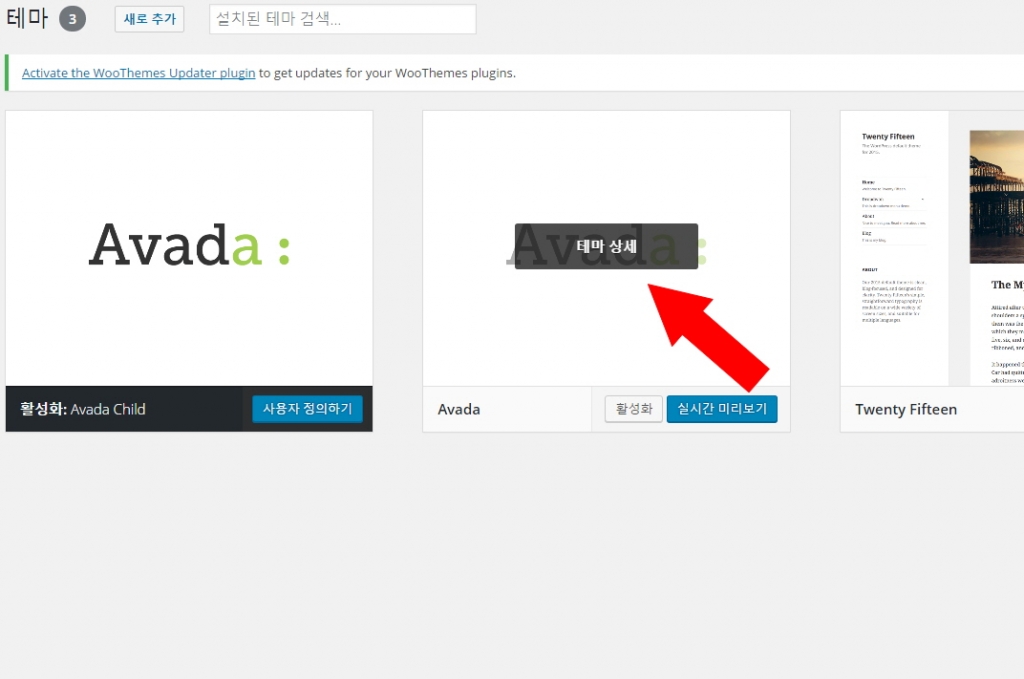
Task: Open 테마 상세 overlay on Avada theme
Action: tap(606, 246)
